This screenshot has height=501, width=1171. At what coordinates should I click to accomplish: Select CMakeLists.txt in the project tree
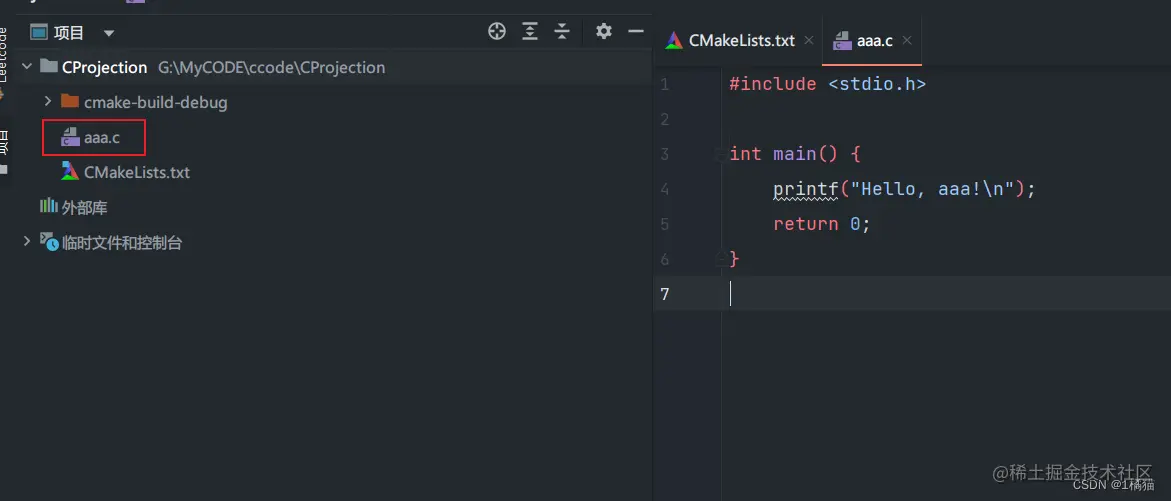pyautogui.click(x=137, y=172)
